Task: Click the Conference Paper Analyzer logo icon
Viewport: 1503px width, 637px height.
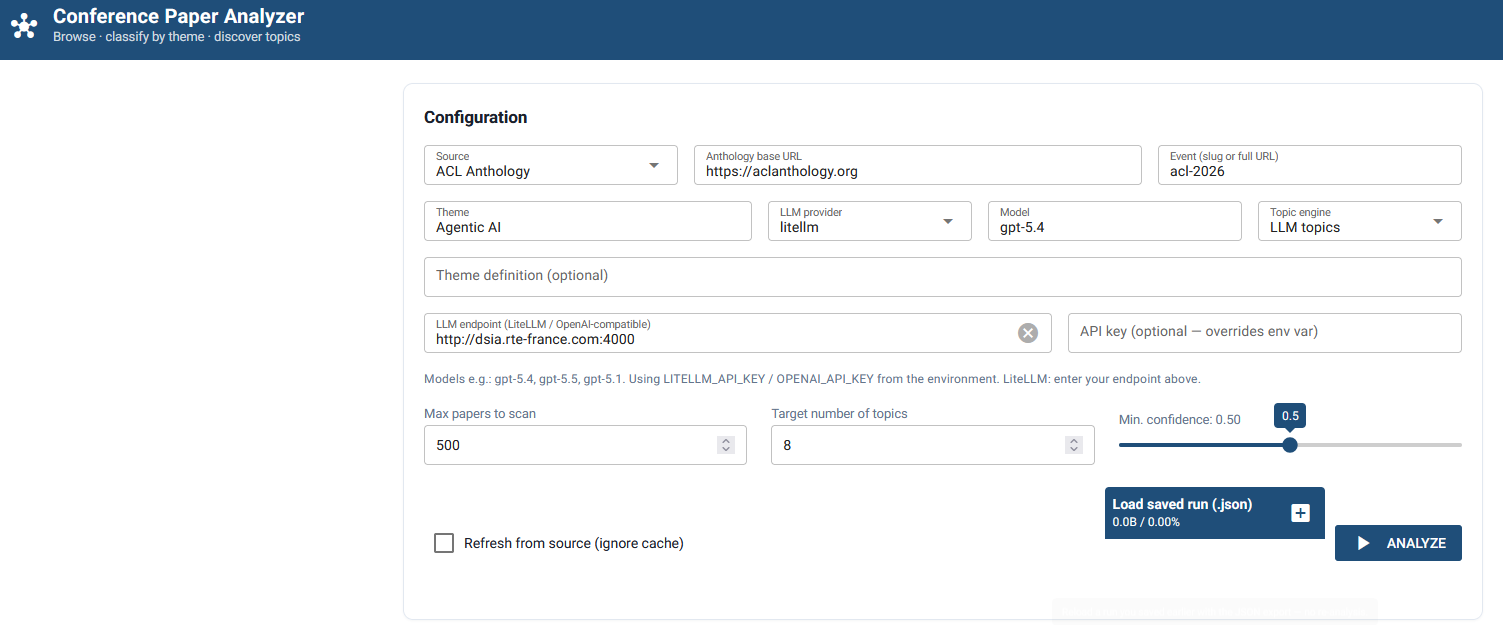Action: click(x=24, y=26)
